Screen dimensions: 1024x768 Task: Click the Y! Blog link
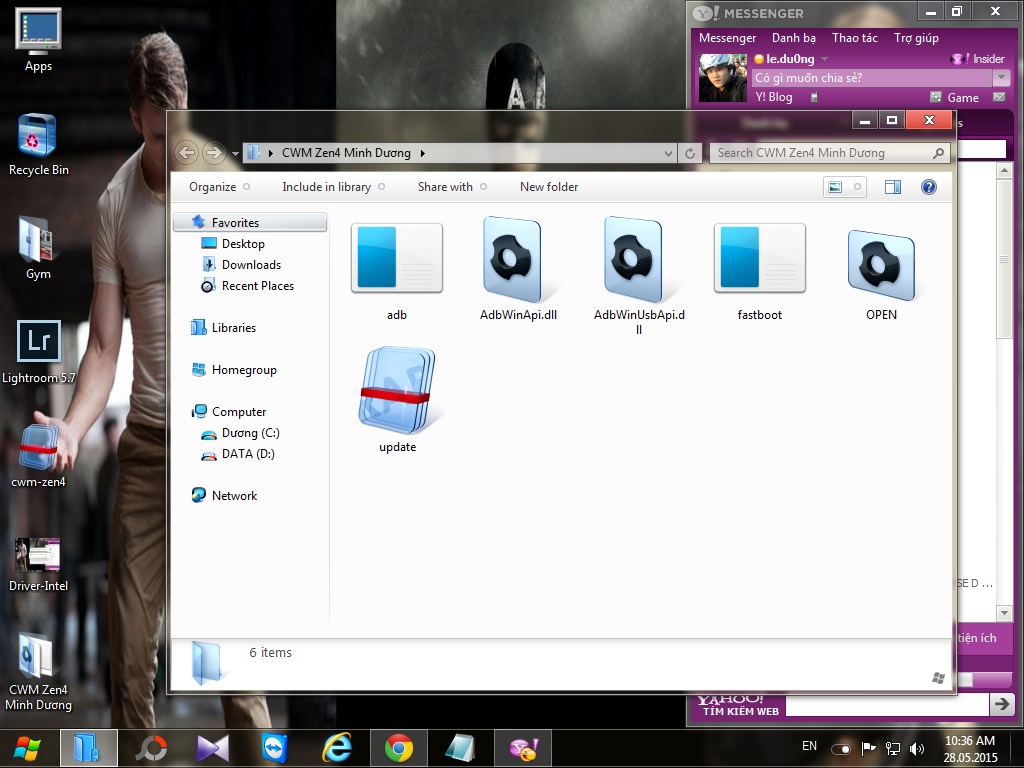pyautogui.click(x=774, y=97)
